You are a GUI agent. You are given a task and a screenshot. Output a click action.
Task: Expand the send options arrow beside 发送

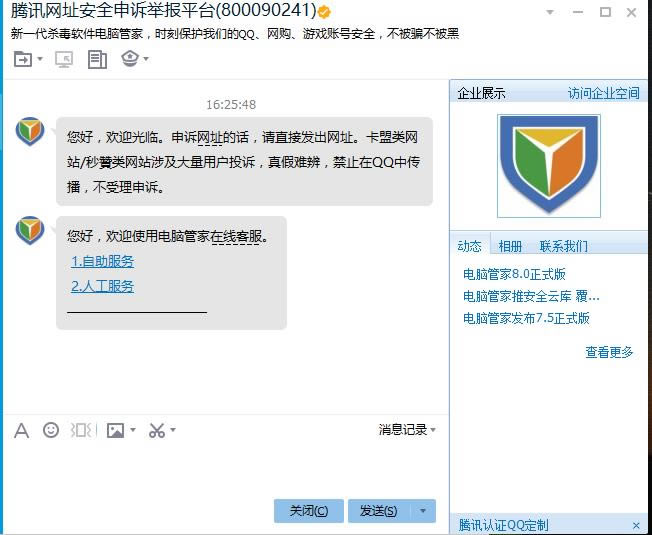[x=423, y=511]
